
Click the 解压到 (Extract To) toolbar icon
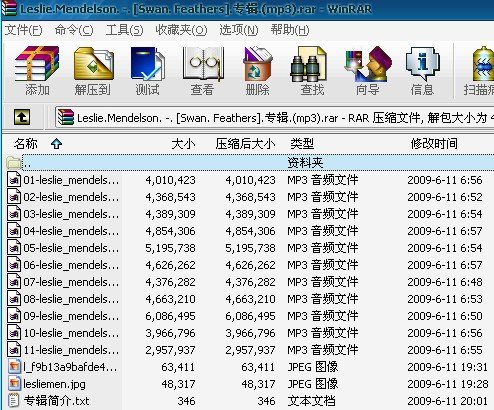[x=93, y=64]
